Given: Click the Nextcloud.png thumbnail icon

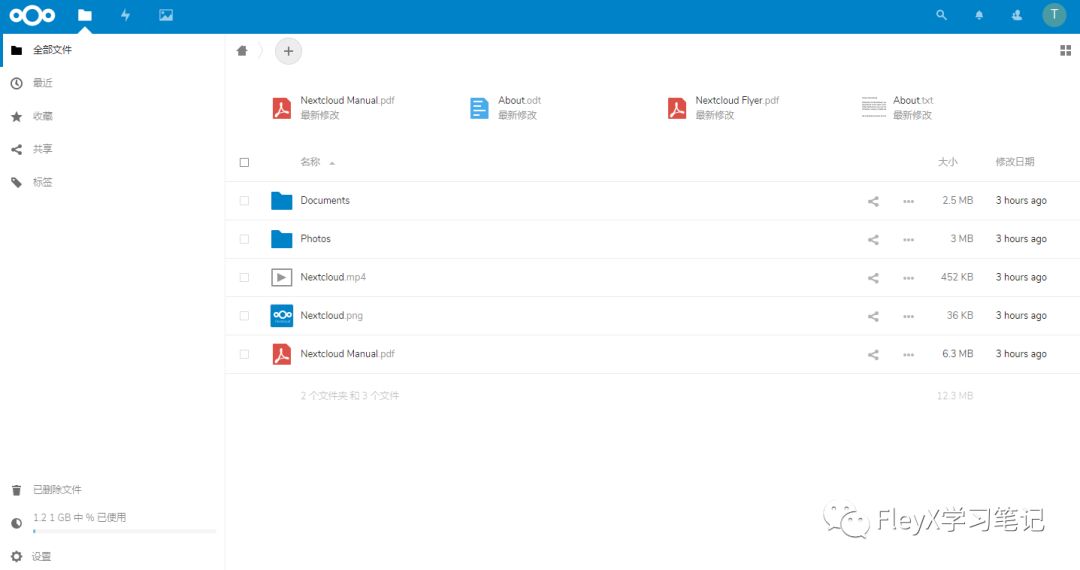Looking at the screenshot, I should (x=281, y=316).
